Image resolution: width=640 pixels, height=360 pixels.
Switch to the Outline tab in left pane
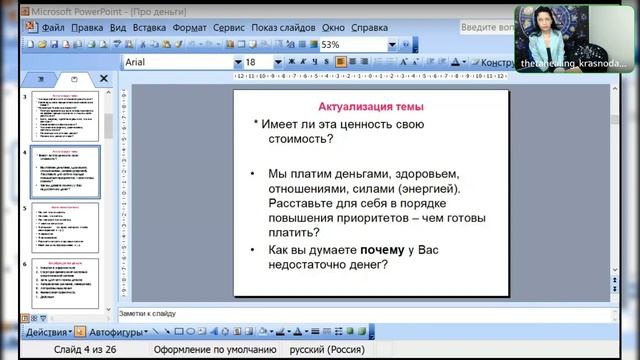point(40,79)
